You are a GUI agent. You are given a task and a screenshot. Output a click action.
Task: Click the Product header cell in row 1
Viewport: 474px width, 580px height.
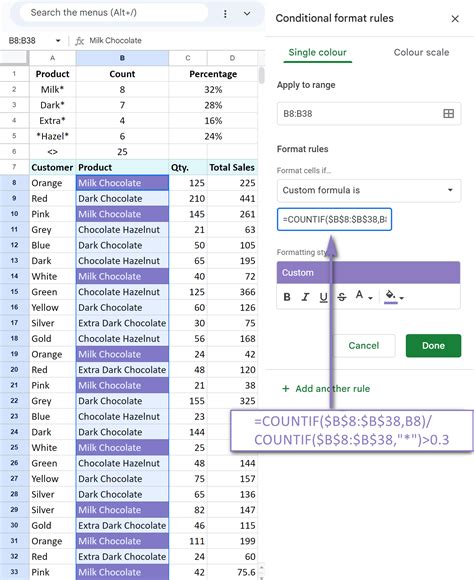53,74
